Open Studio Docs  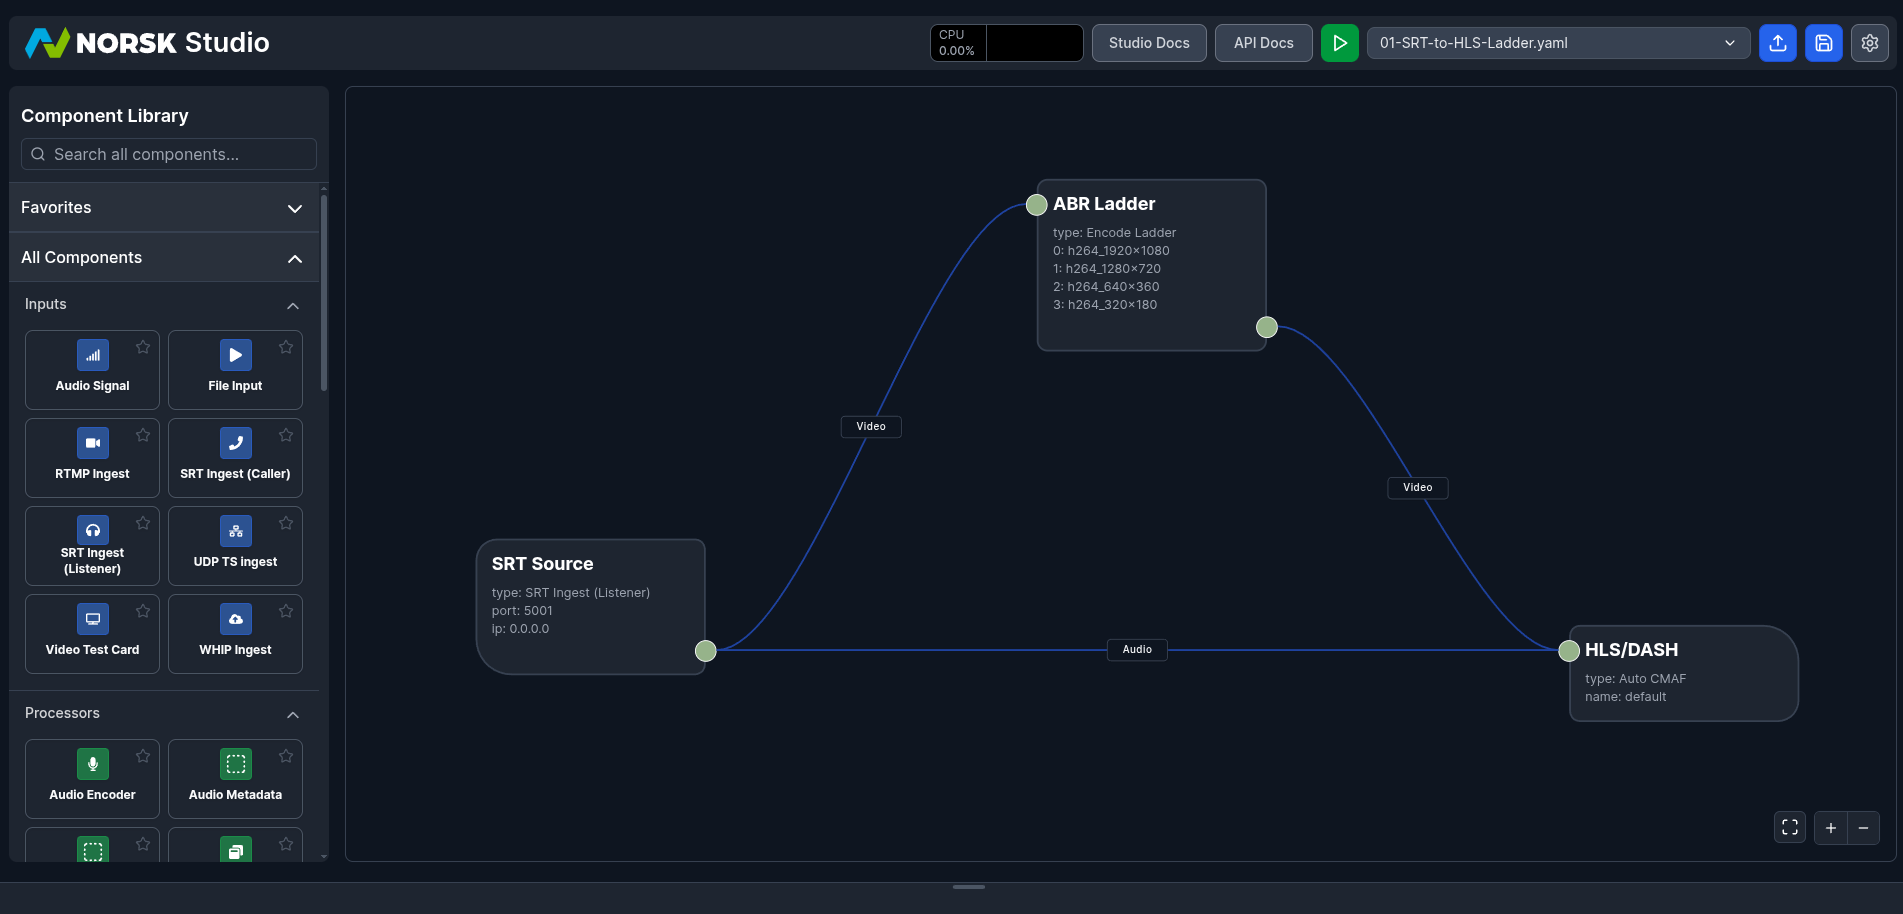[1148, 43]
